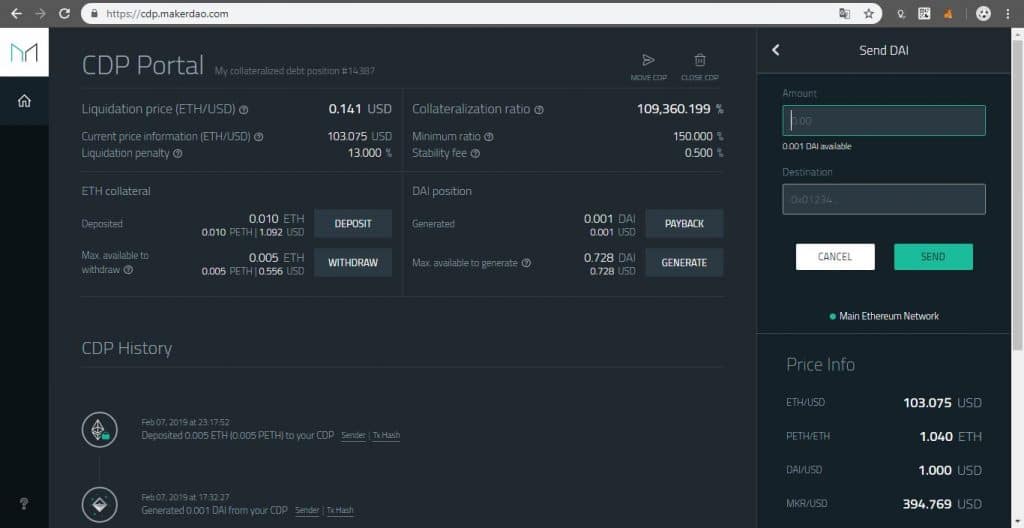Screen dimensions: 1024x528
Task: Show info for Collateralization ratio
Action: pyautogui.click(x=539, y=110)
